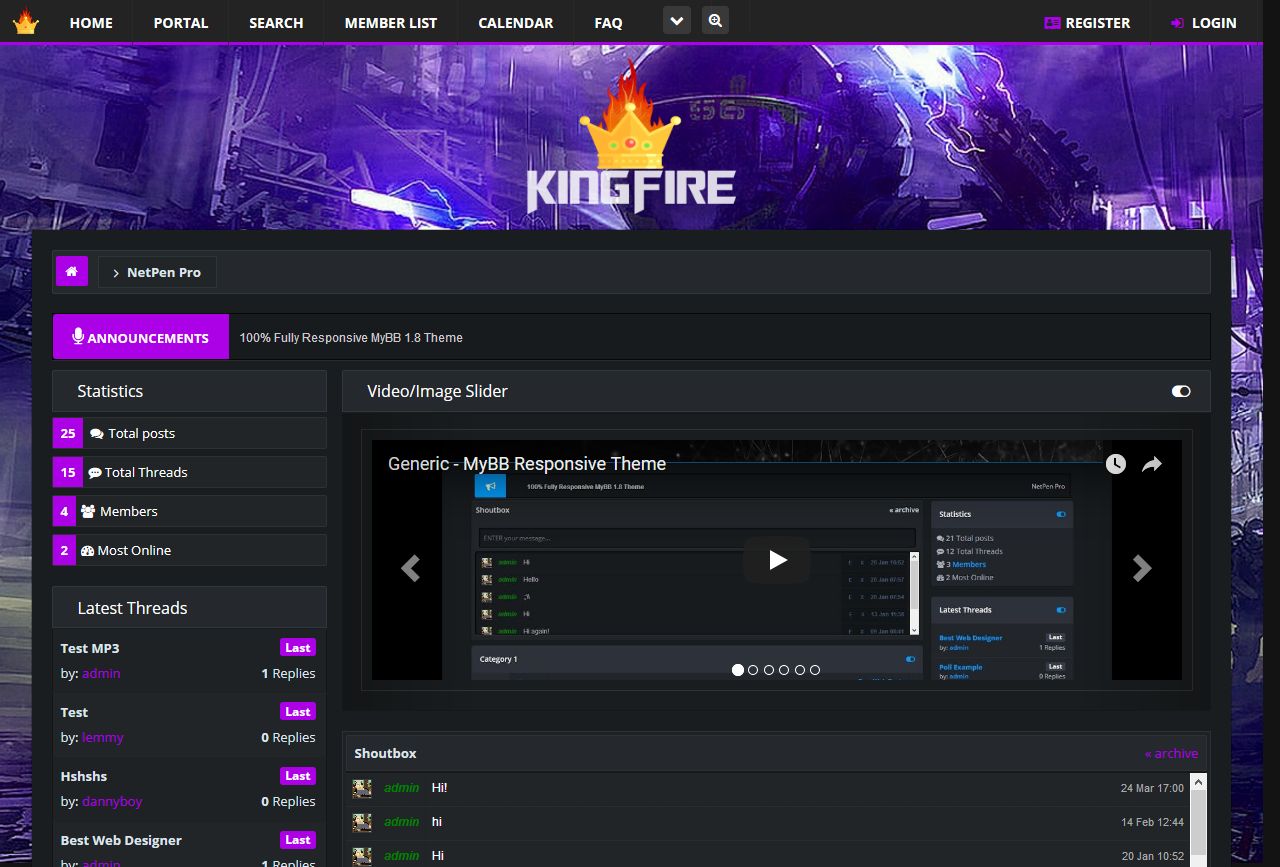
Task: Open lemmy's profile link
Action: coord(103,738)
